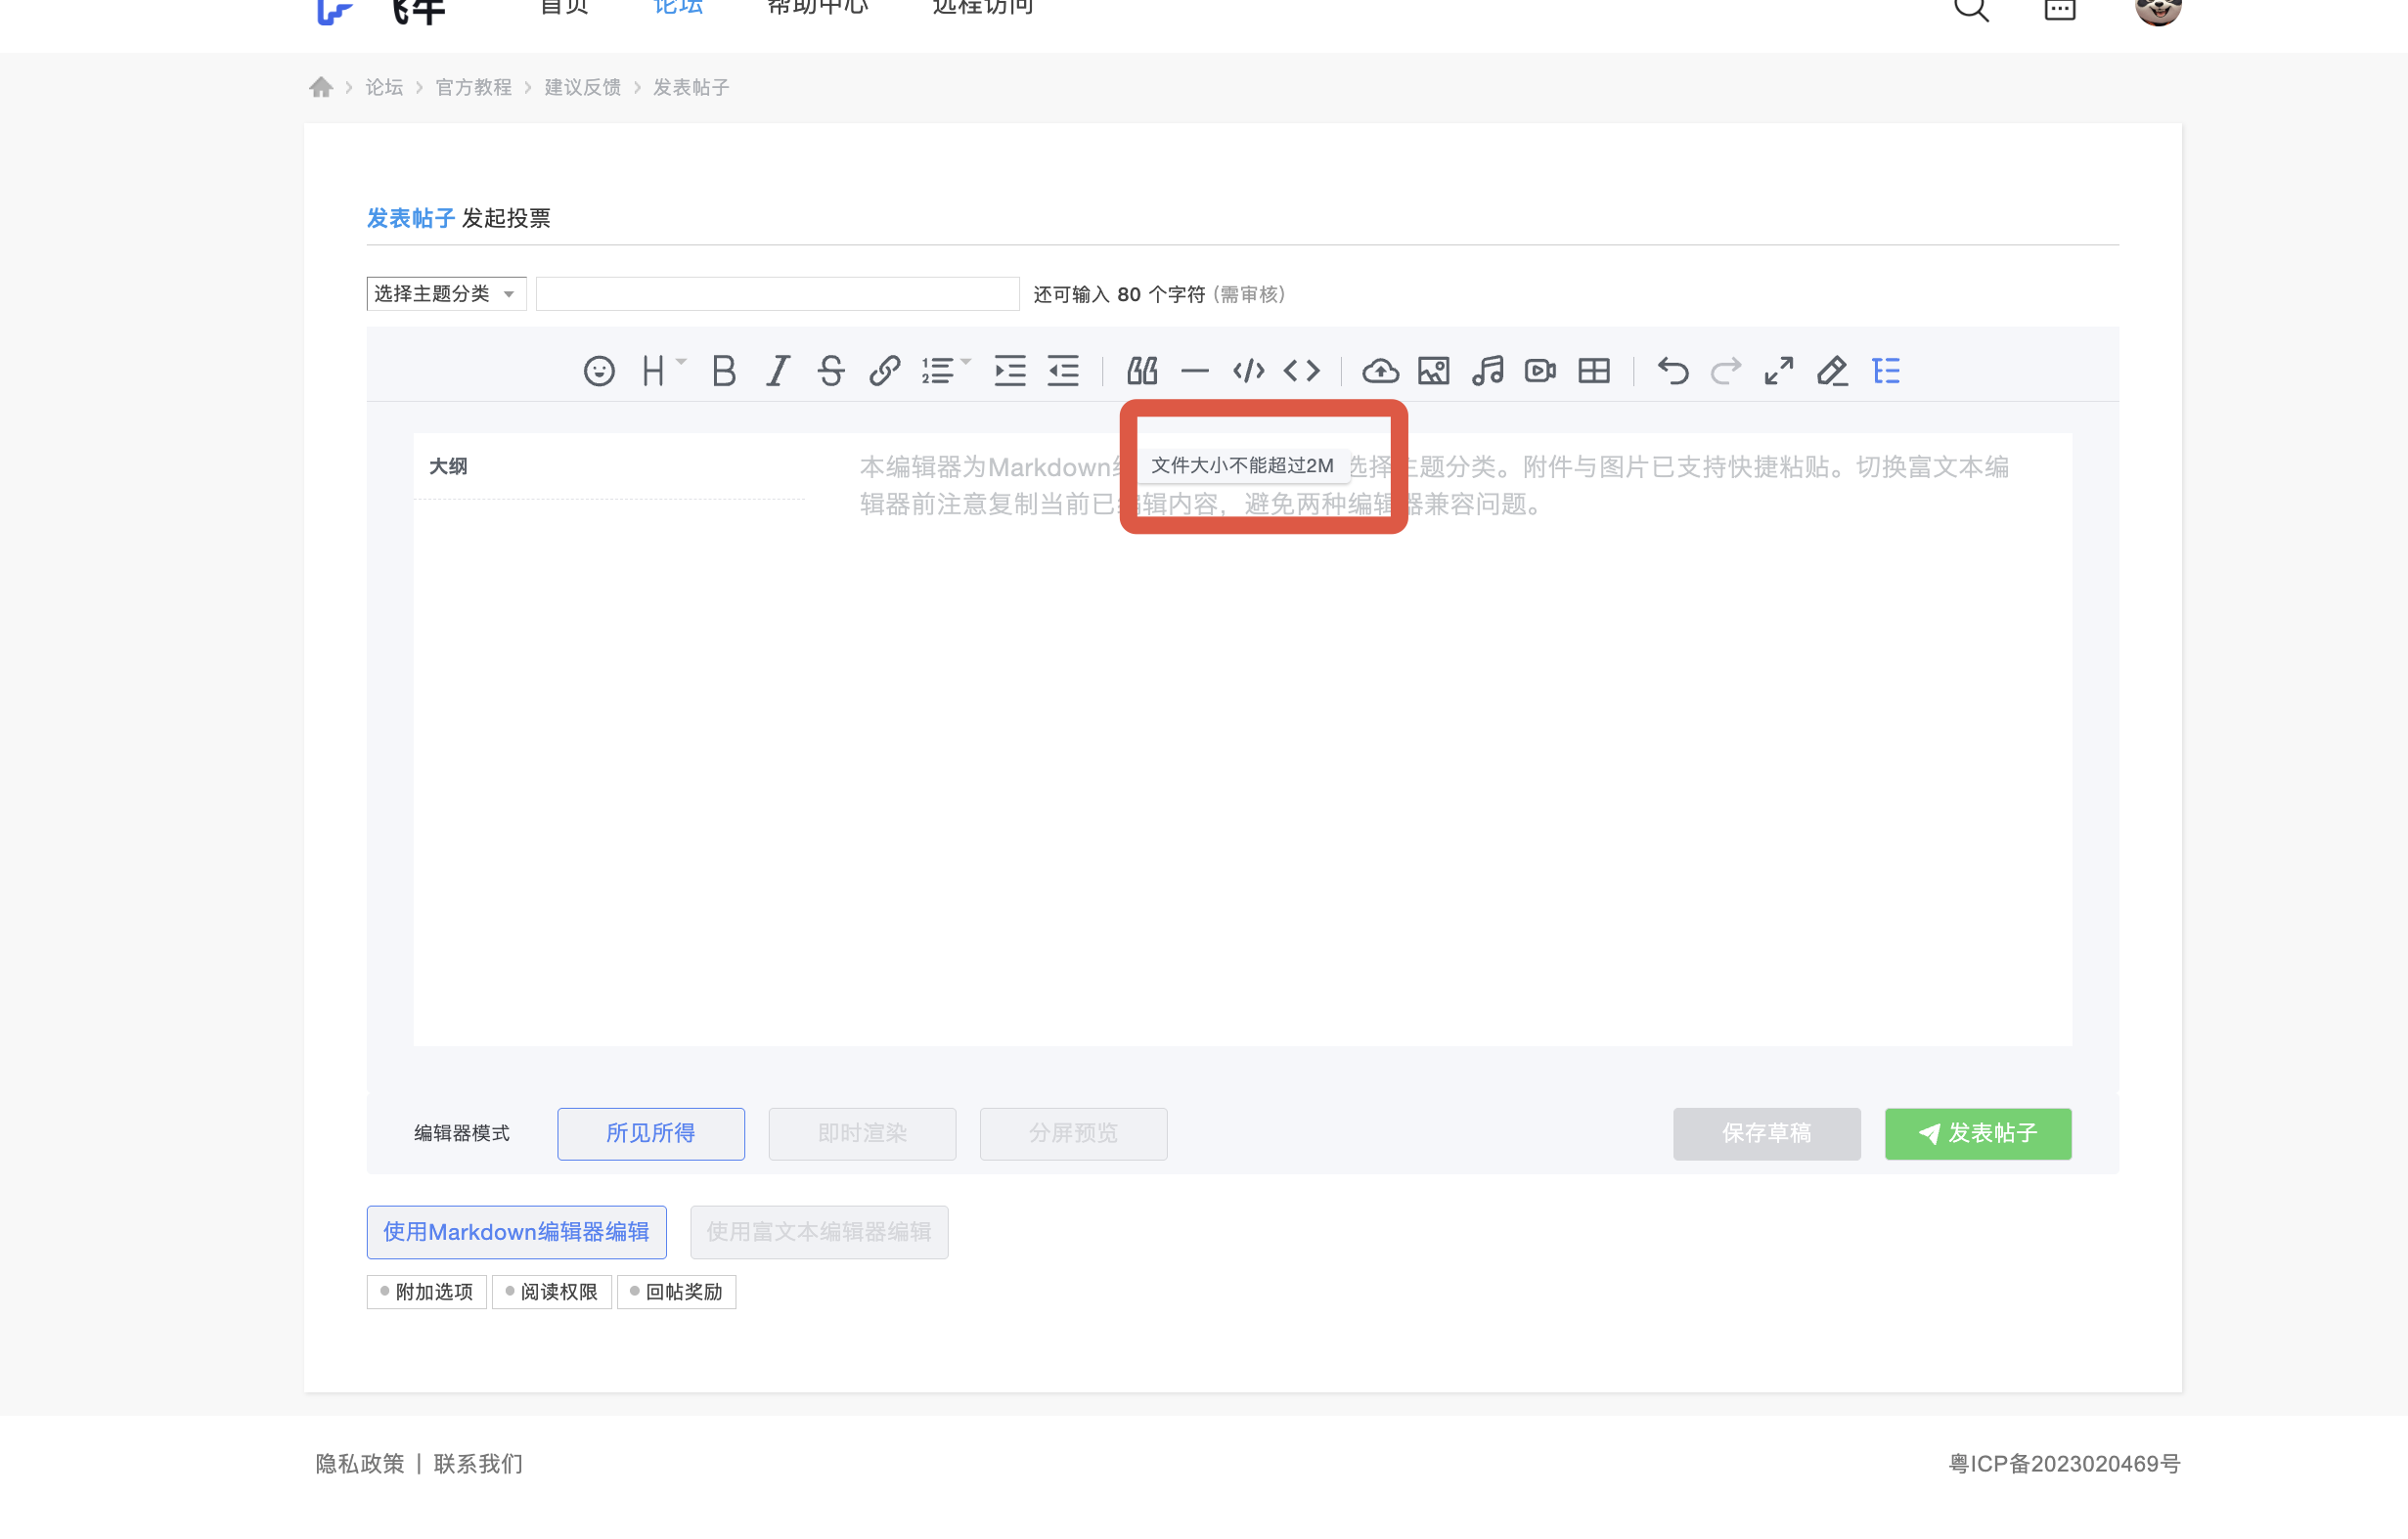Image resolution: width=2408 pixels, height=1539 pixels.
Task: Open 官方教程 breadcrumb link
Action: [473, 87]
